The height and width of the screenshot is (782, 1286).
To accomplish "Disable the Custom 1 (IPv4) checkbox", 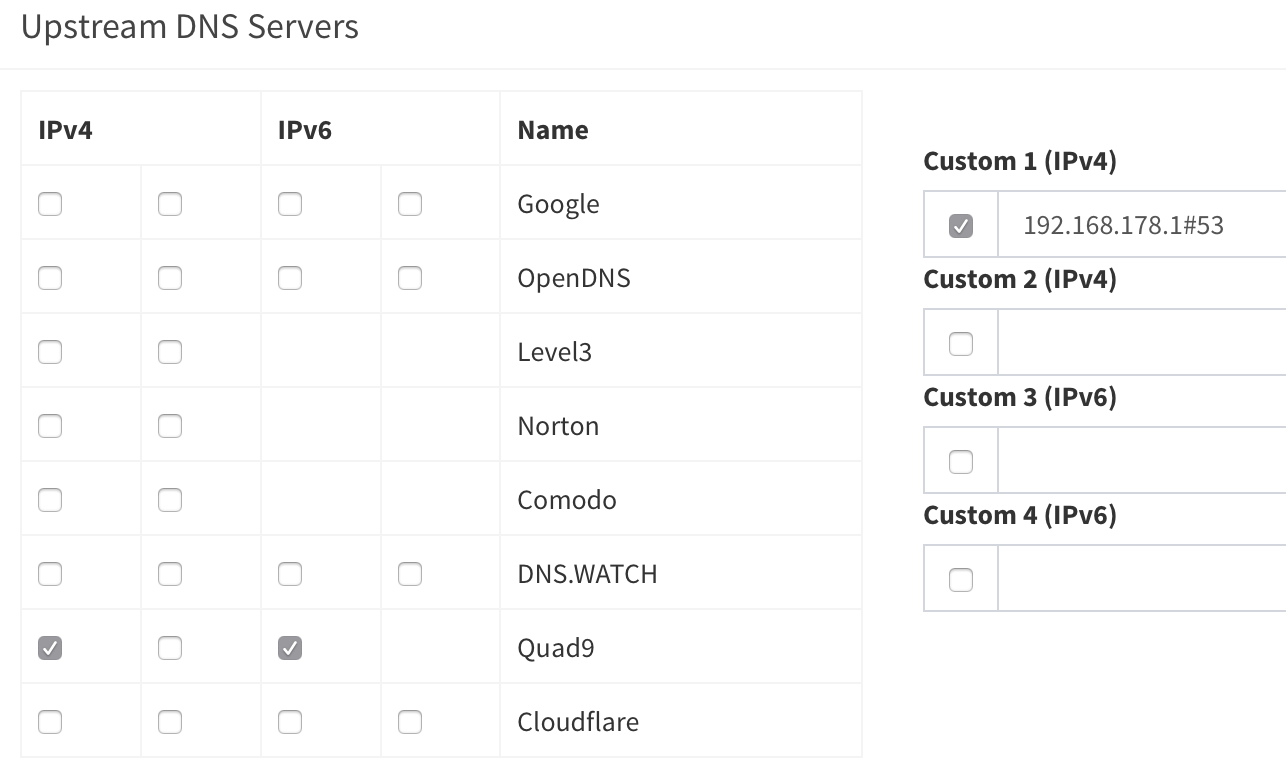I will (961, 226).
